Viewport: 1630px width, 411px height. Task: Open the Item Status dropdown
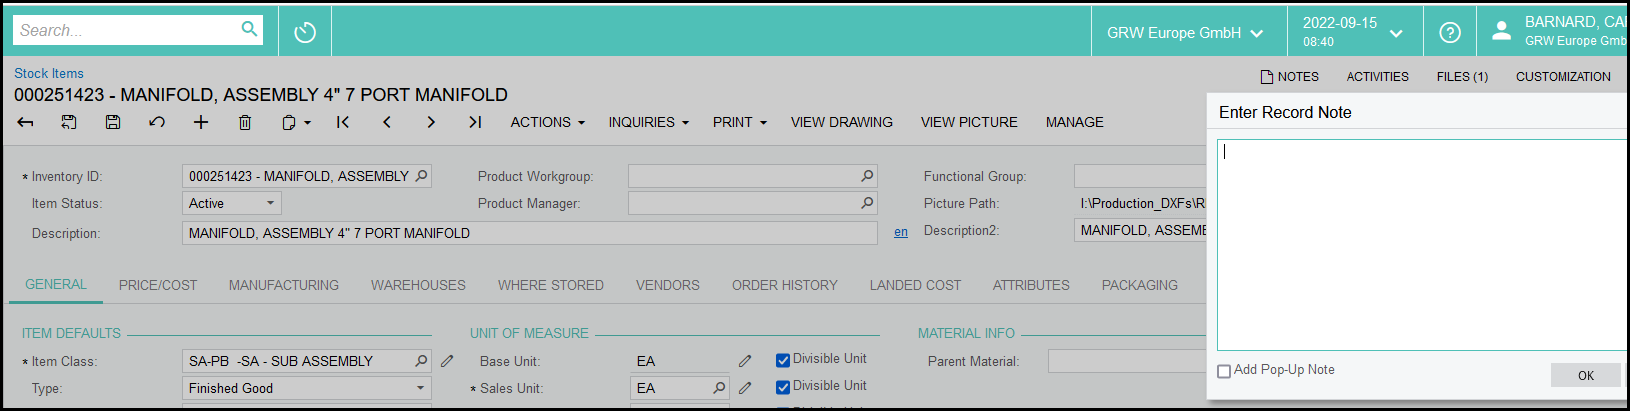[x=232, y=203]
